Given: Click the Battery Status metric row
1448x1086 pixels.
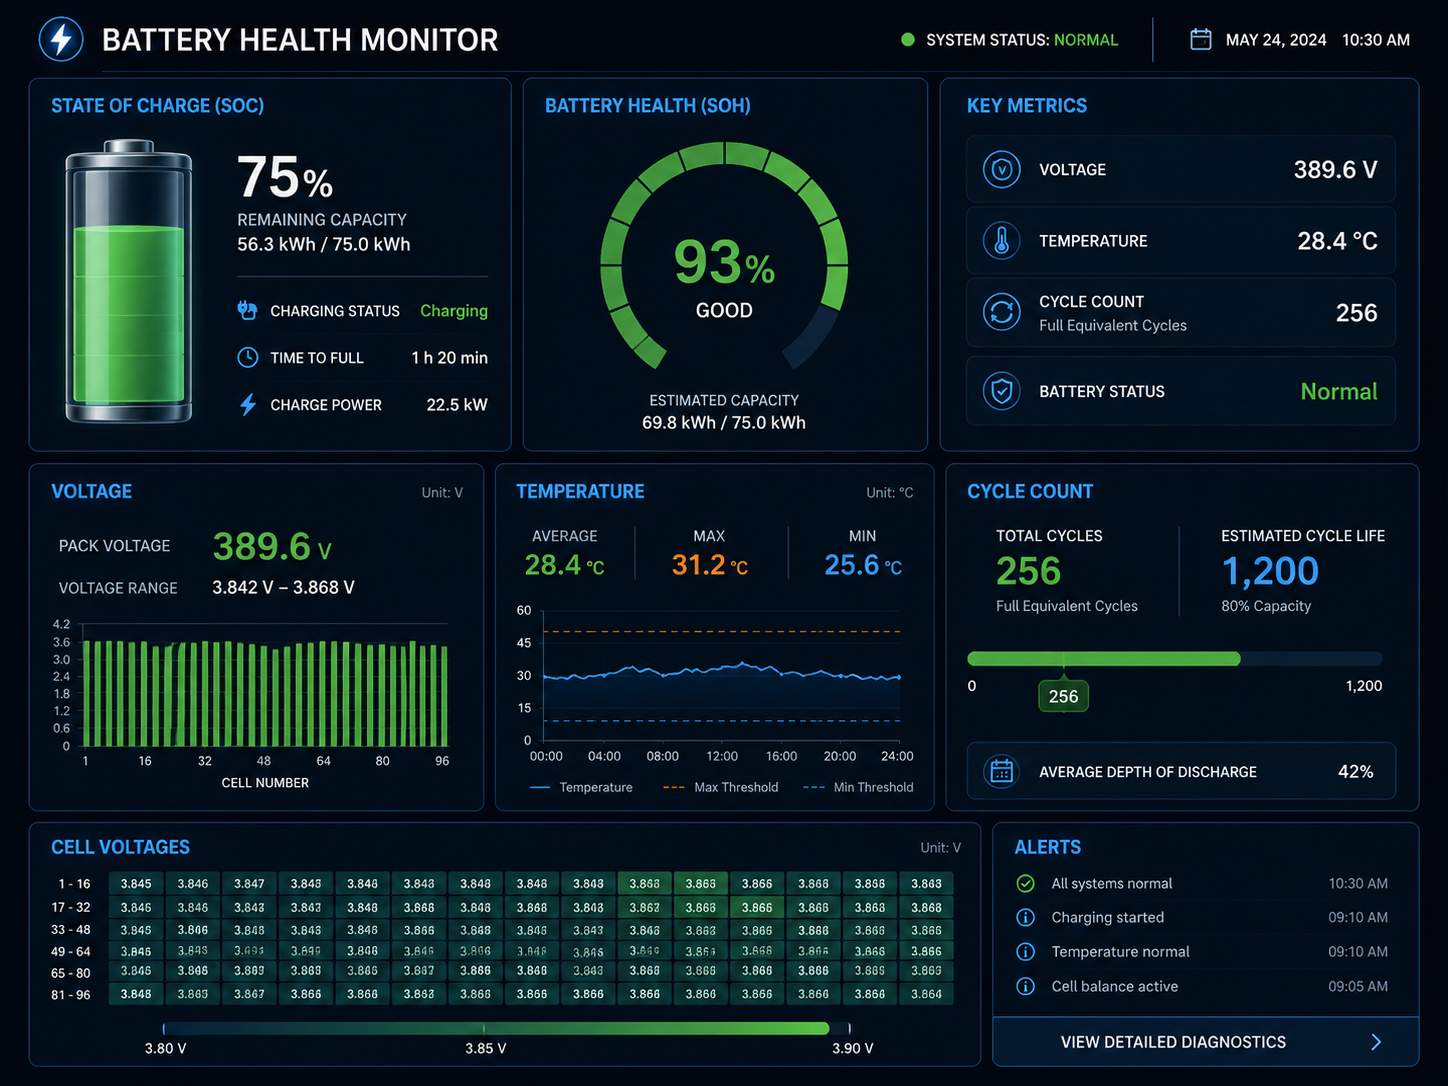Looking at the screenshot, I should tap(1180, 391).
